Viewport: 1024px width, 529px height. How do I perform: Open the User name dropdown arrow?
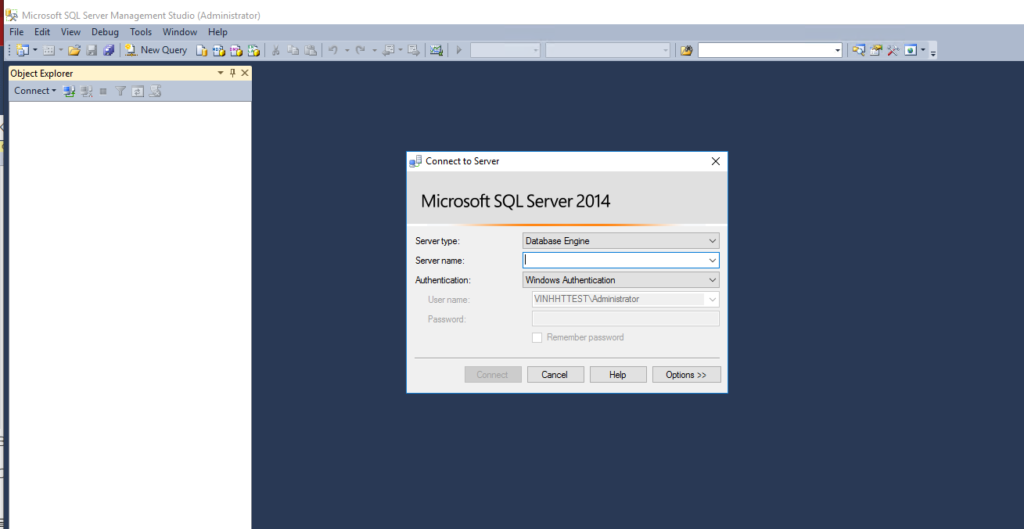712,300
